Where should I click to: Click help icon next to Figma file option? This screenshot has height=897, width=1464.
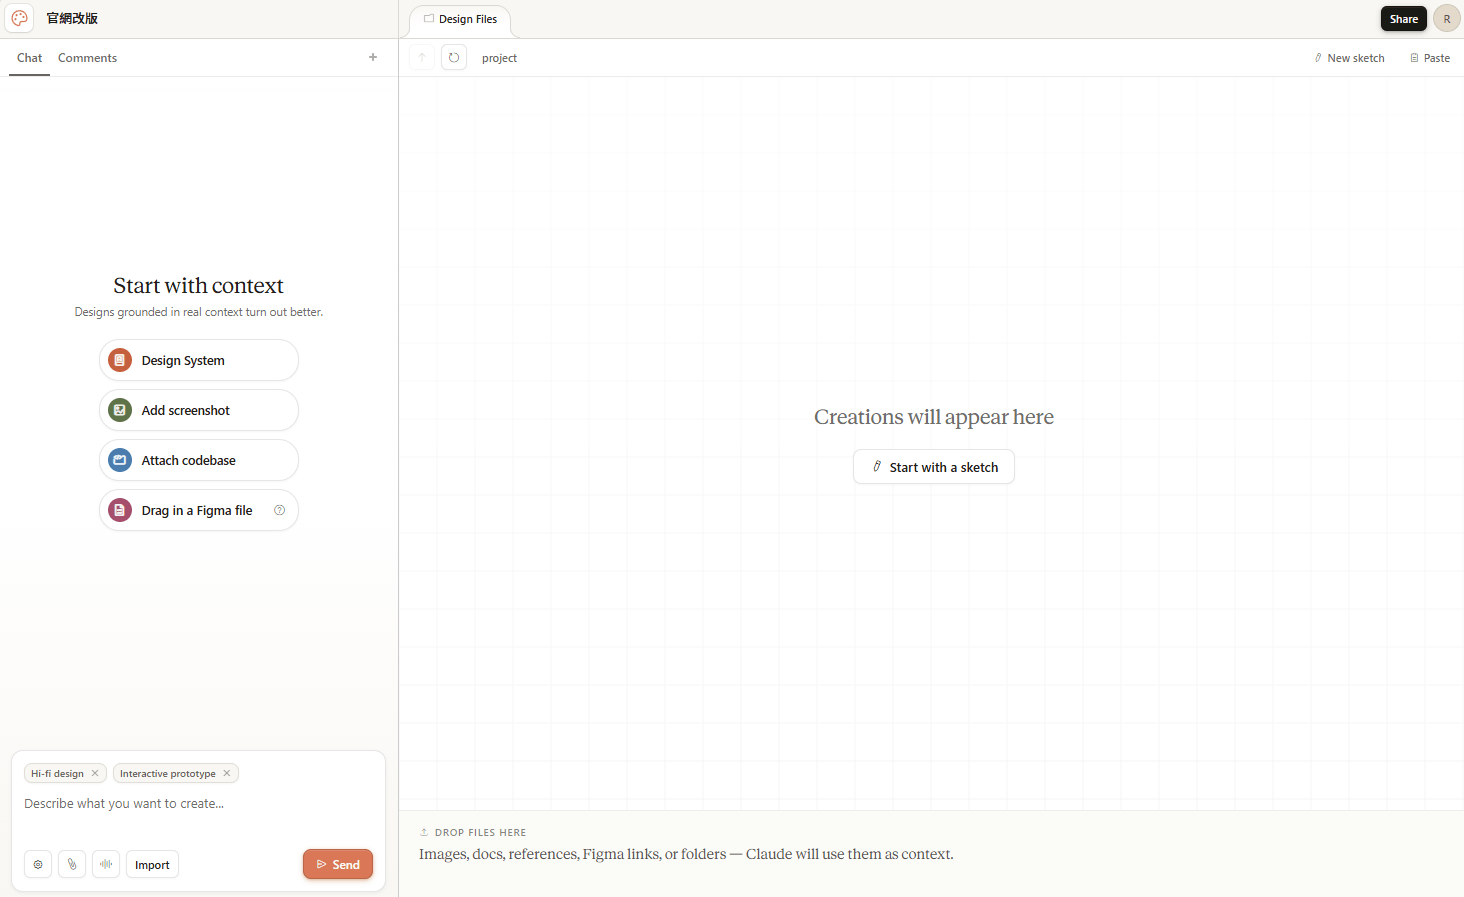pos(280,510)
